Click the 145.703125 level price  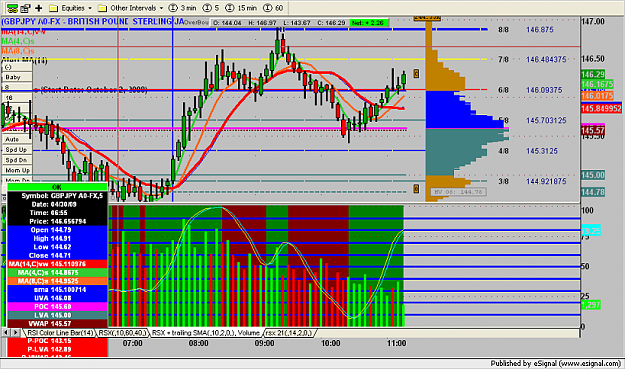pyautogui.click(x=546, y=120)
